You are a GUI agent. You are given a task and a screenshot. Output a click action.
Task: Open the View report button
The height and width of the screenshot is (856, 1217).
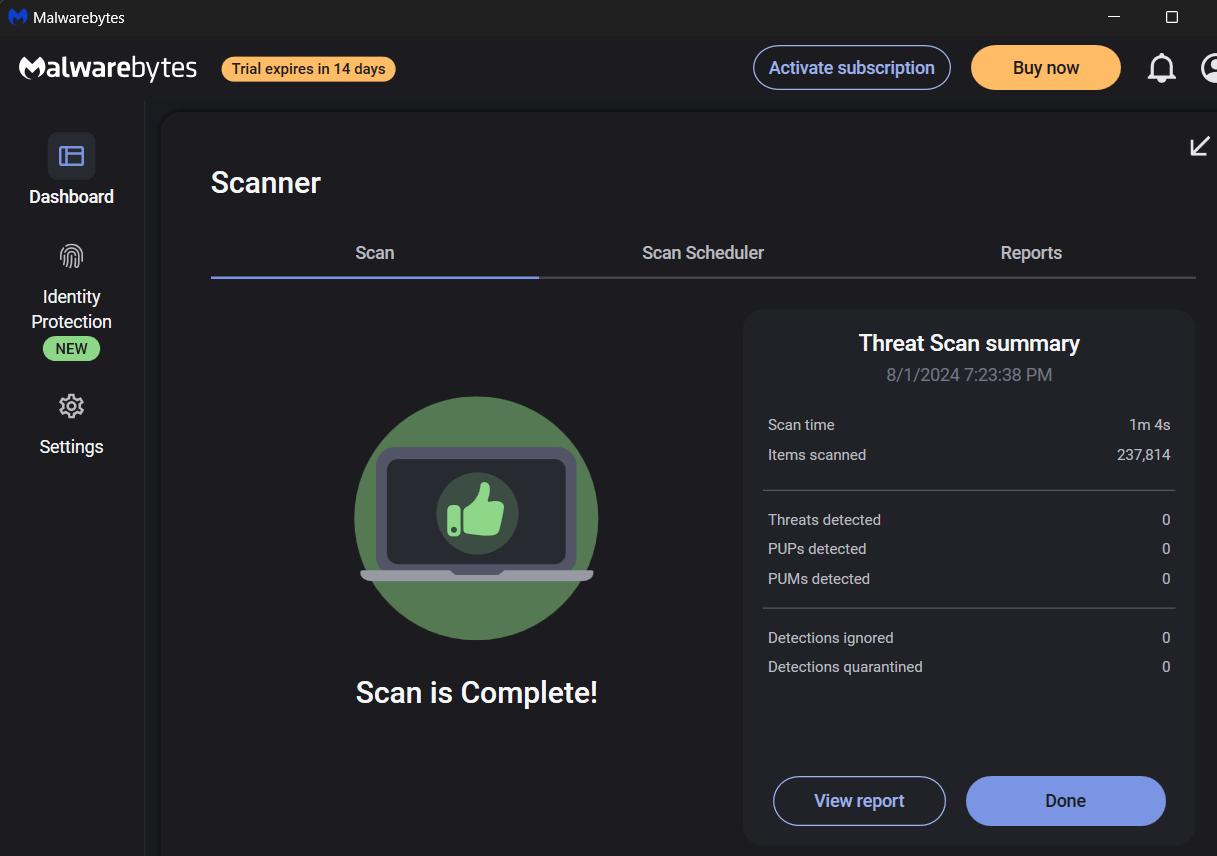click(x=859, y=801)
